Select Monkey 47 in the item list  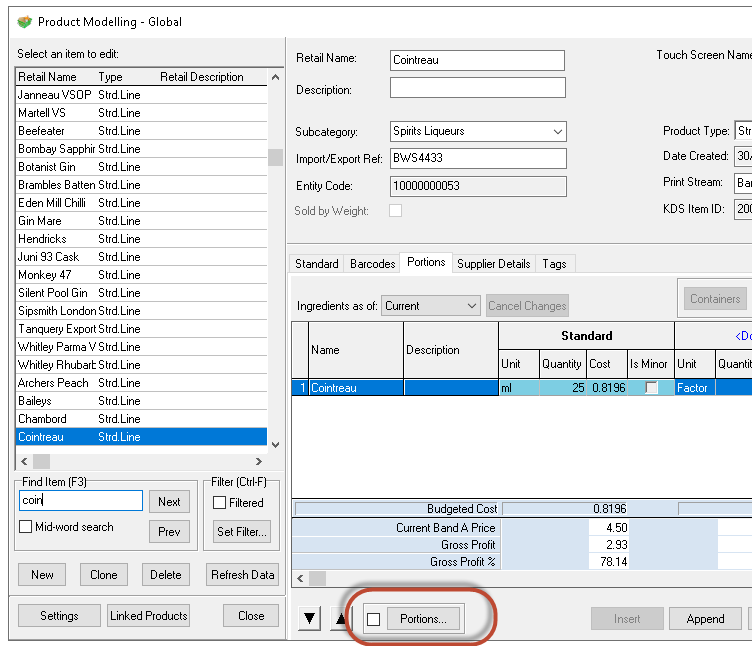coord(141,275)
